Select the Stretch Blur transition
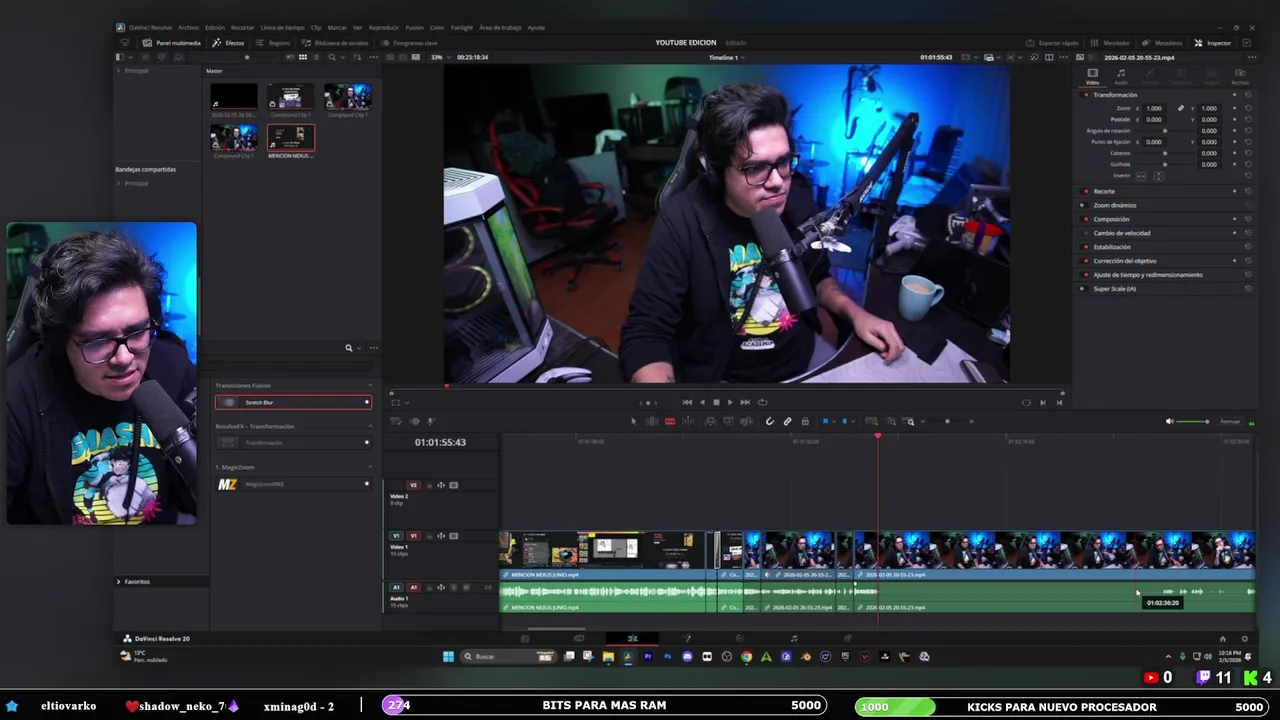1280x720 pixels. click(293, 402)
